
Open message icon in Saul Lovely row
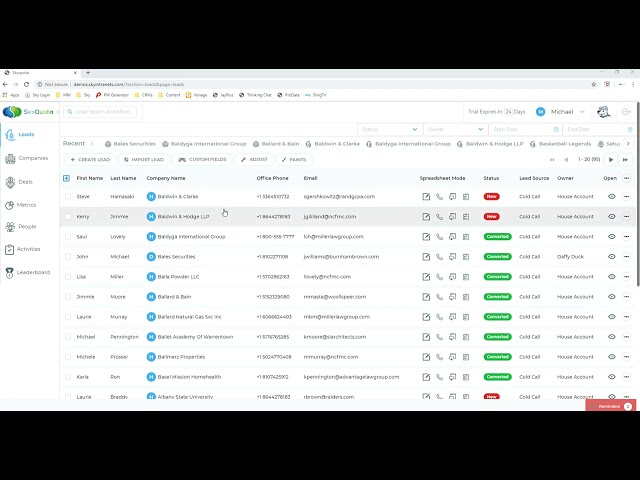pyautogui.click(x=452, y=237)
